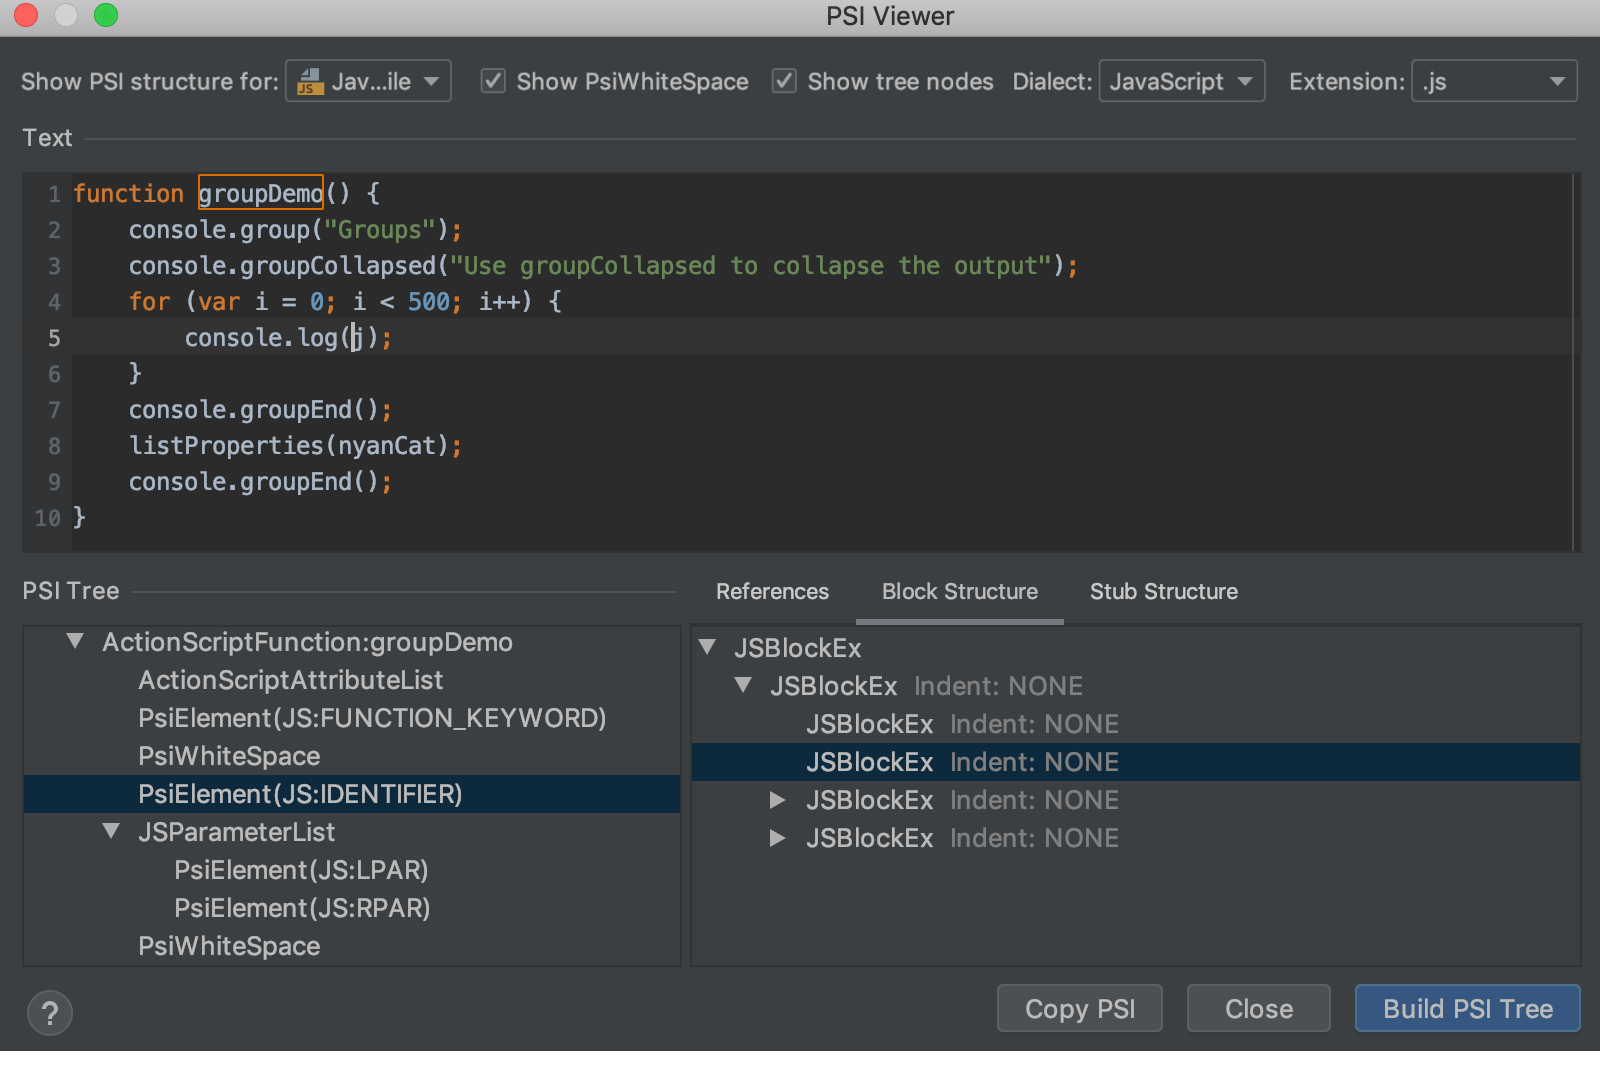Switch to the References tab
This screenshot has width=1600, height=1066.
pos(772,591)
